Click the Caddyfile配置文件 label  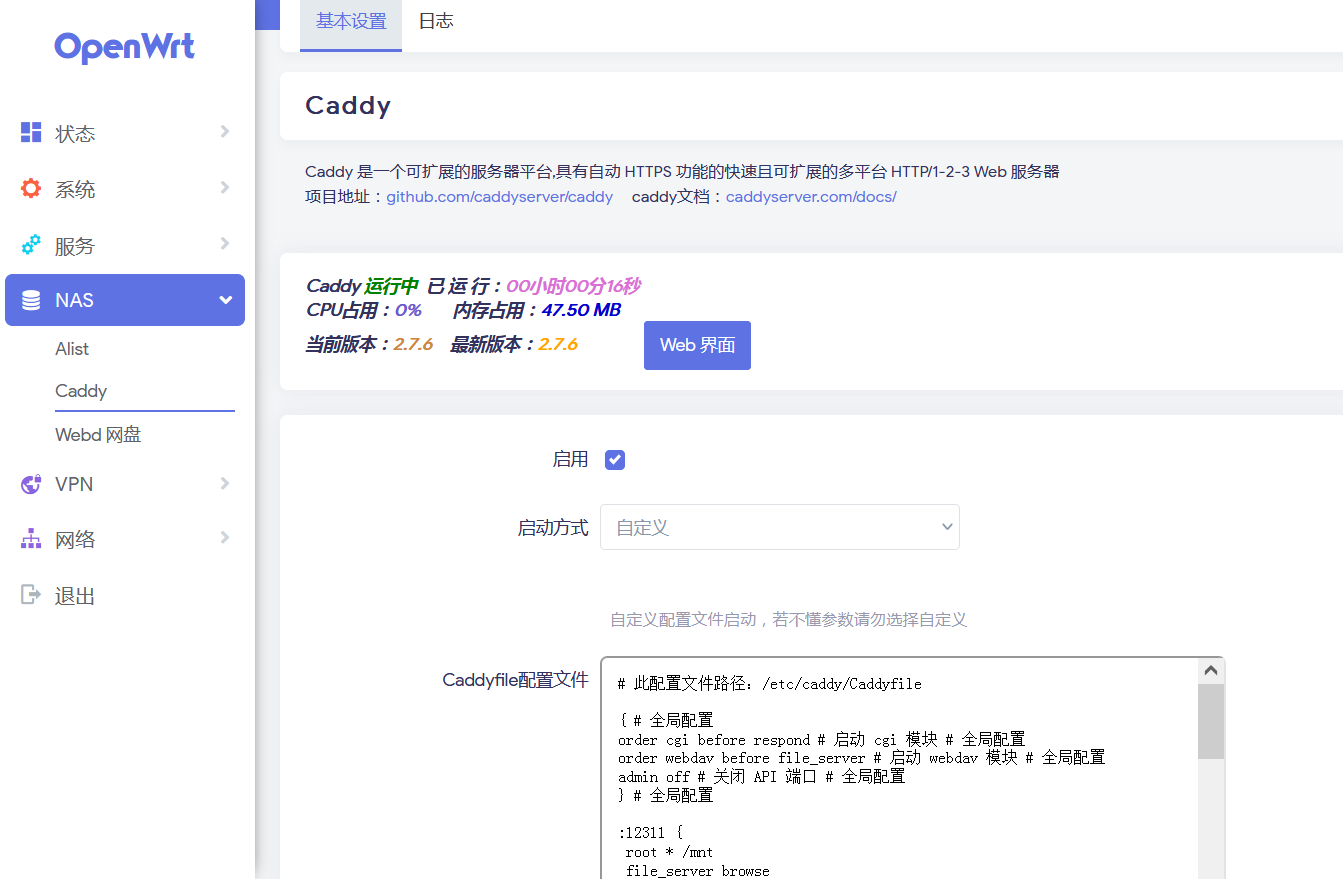click(x=515, y=681)
